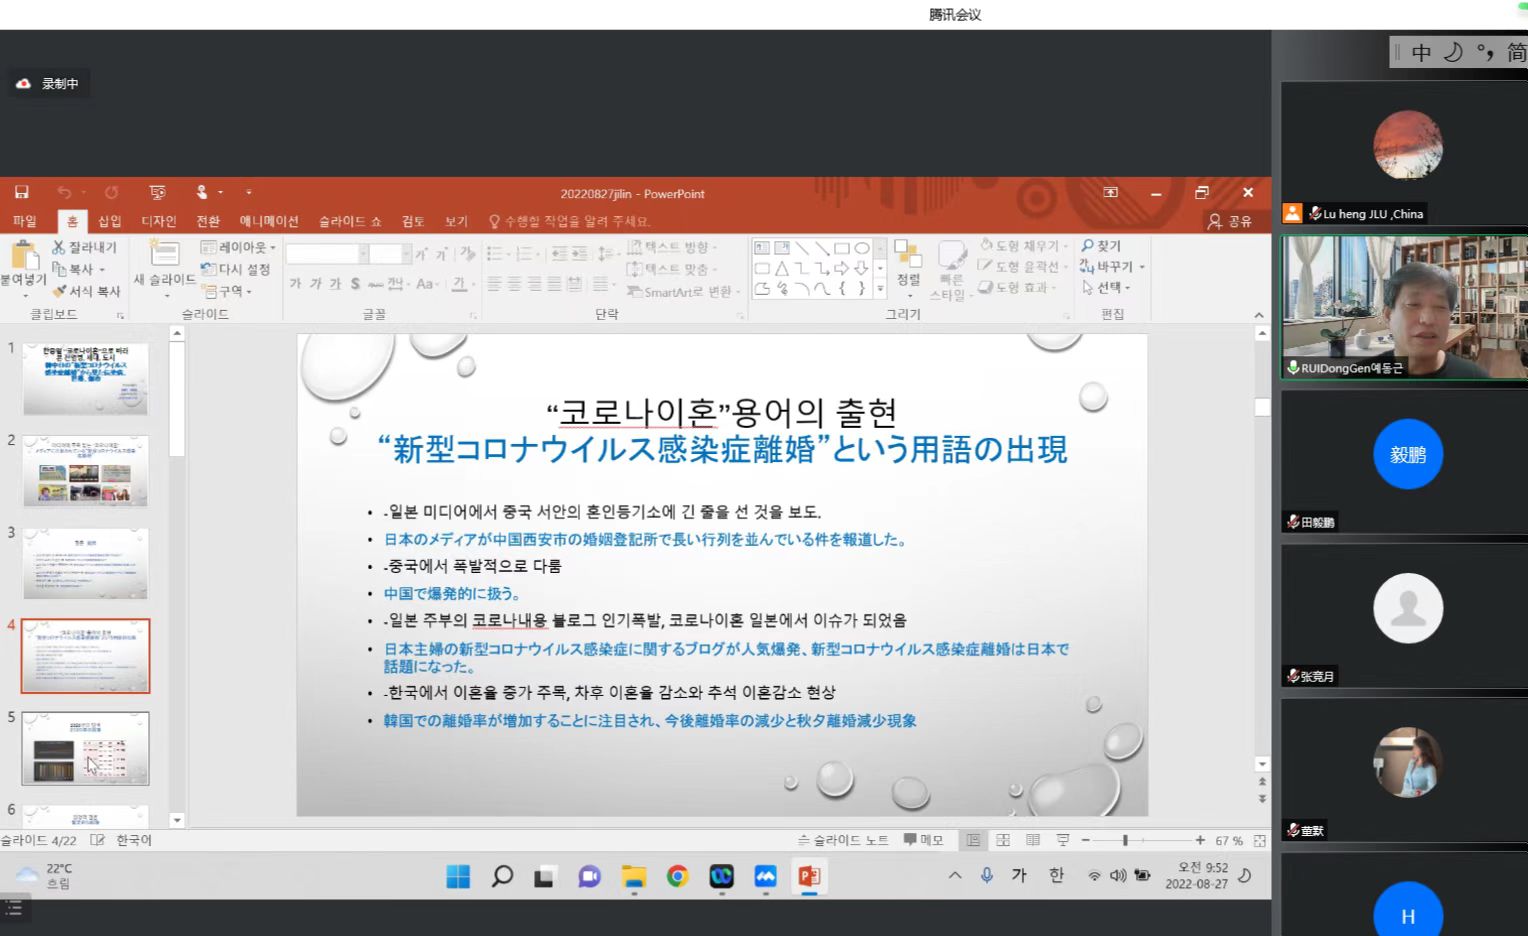Click the Format Painter (서식 복사) icon
1528x936 pixels.
(x=59, y=291)
